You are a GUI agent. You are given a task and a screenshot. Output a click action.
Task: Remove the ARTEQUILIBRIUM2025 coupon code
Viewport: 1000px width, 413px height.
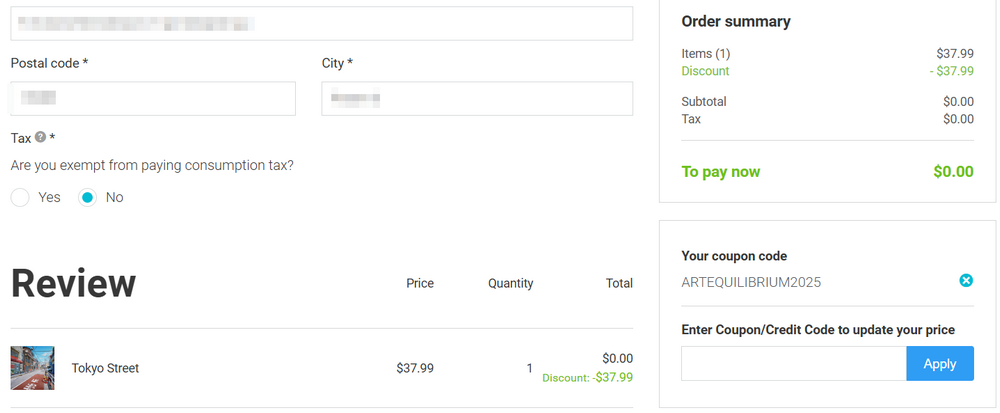(966, 280)
